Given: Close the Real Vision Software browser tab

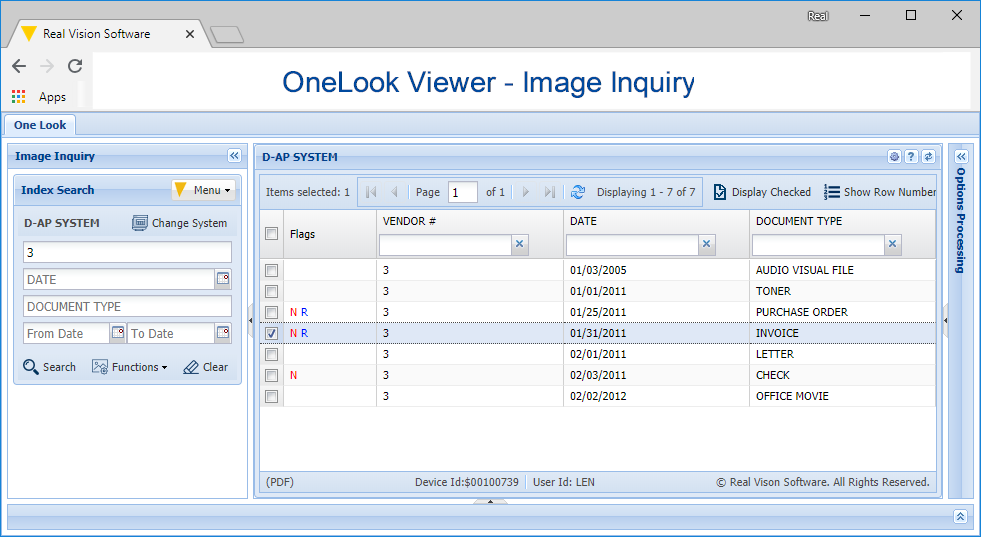Looking at the screenshot, I should [x=190, y=34].
